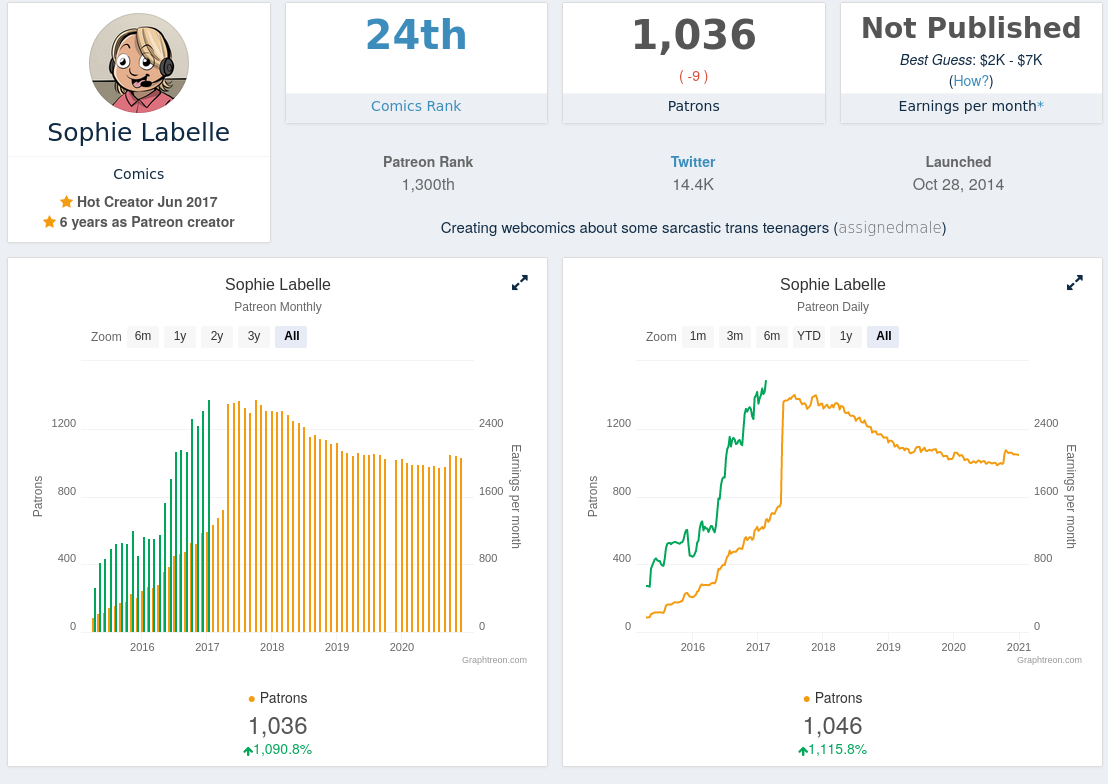
Task: Open the Twitter link
Action: [692, 162]
